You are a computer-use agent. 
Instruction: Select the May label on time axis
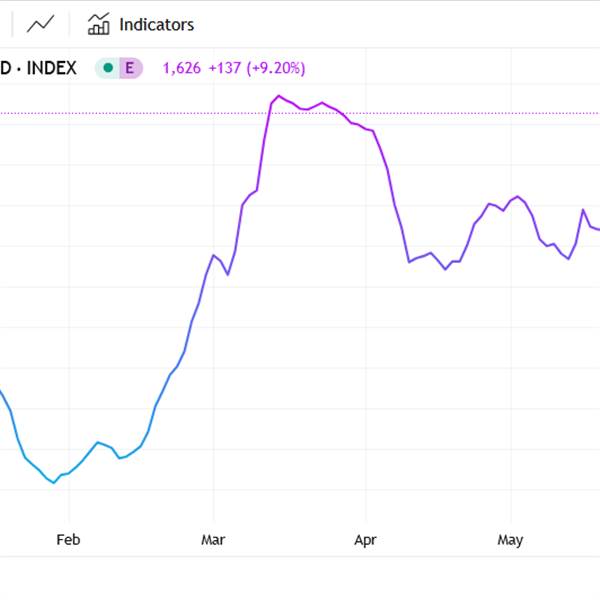point(510,540)
